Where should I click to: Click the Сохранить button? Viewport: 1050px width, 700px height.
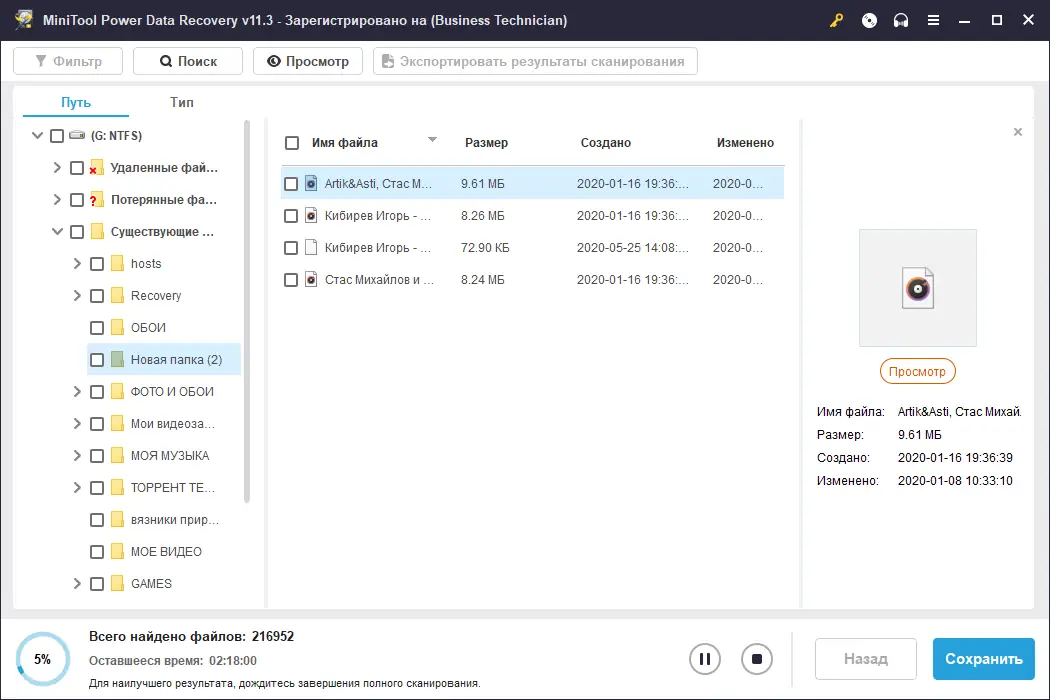coord(984,659)
